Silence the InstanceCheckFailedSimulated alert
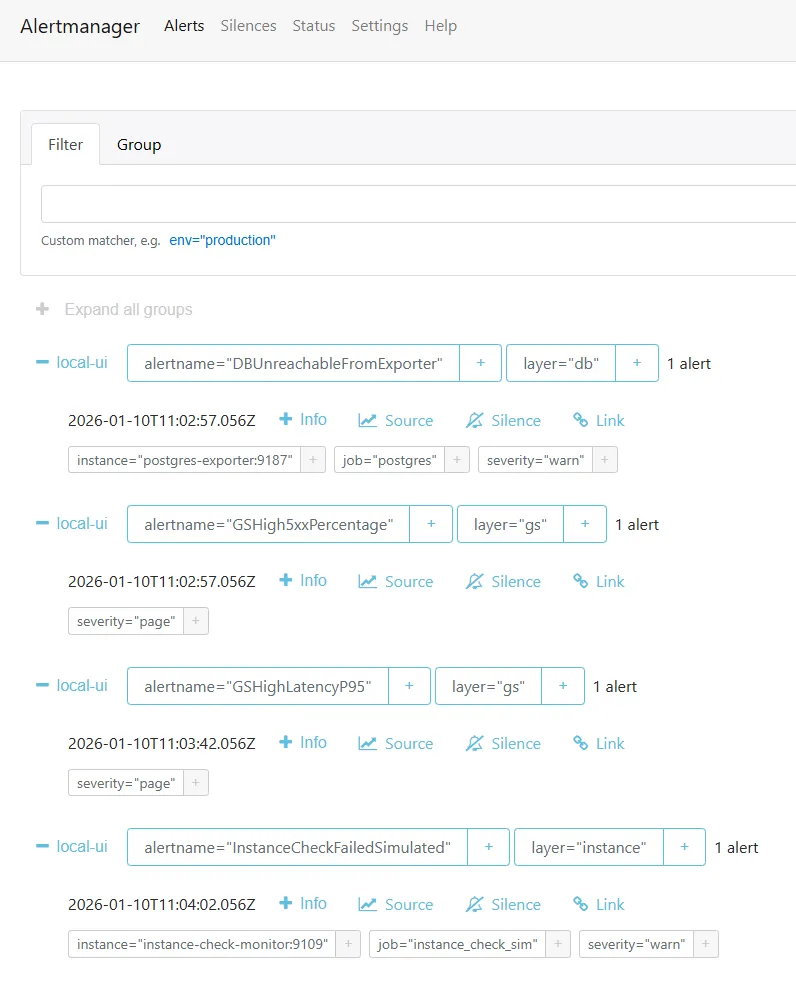Image resolution: width=796 pixels, height=996 pixels. [503, 905]
